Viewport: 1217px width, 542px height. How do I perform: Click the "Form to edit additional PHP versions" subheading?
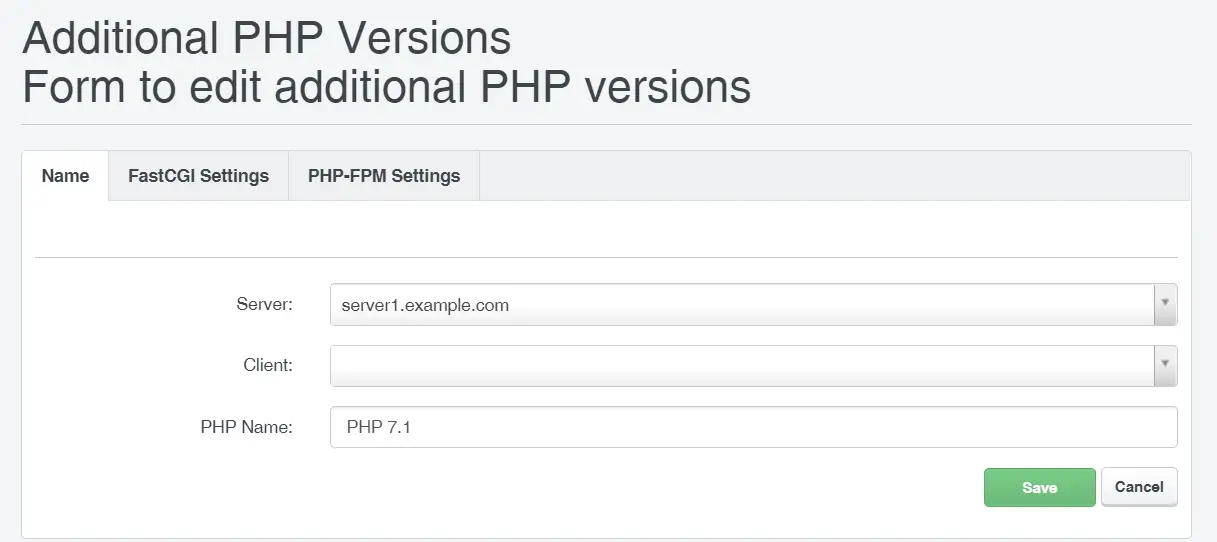pos(386,87)
